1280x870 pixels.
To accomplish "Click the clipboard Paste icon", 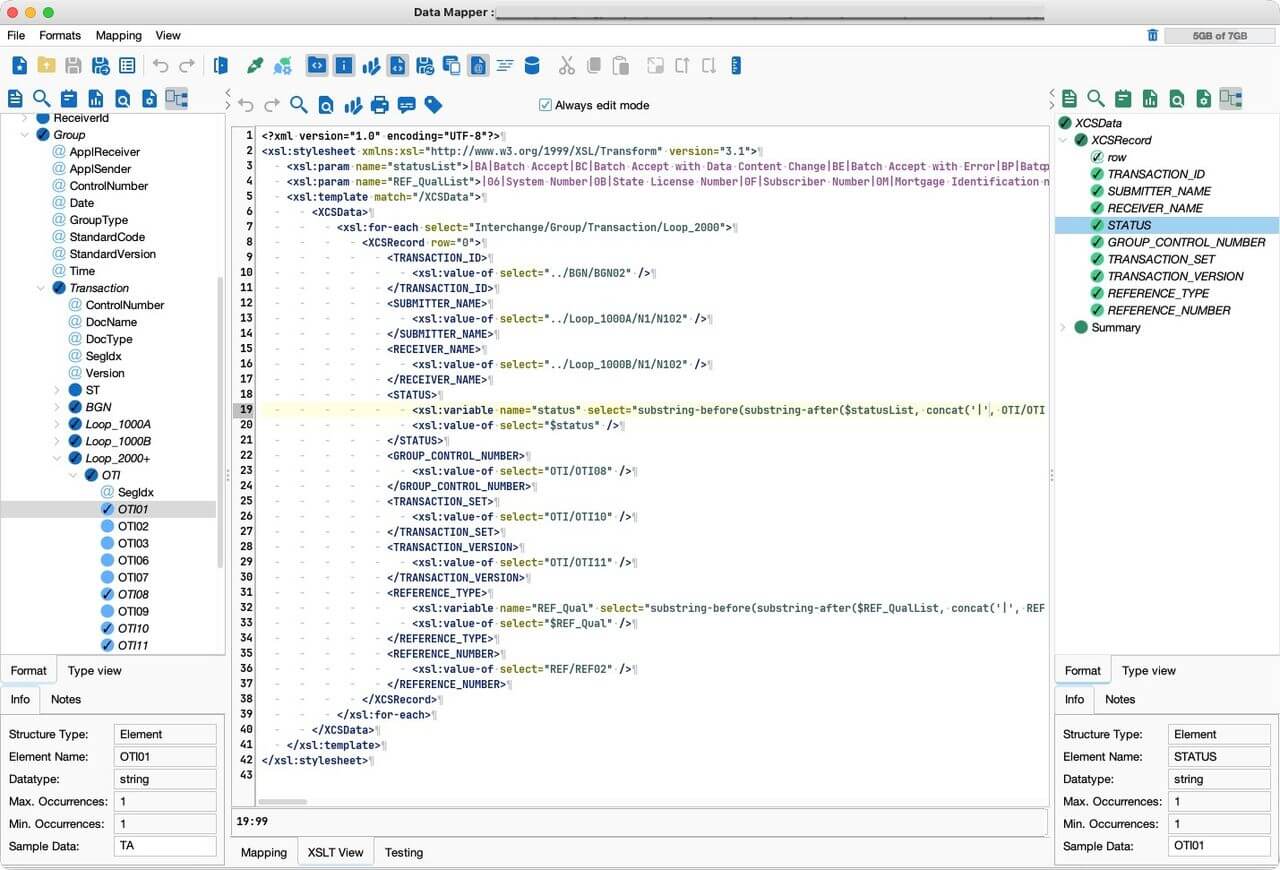I will tap(621, 66).
